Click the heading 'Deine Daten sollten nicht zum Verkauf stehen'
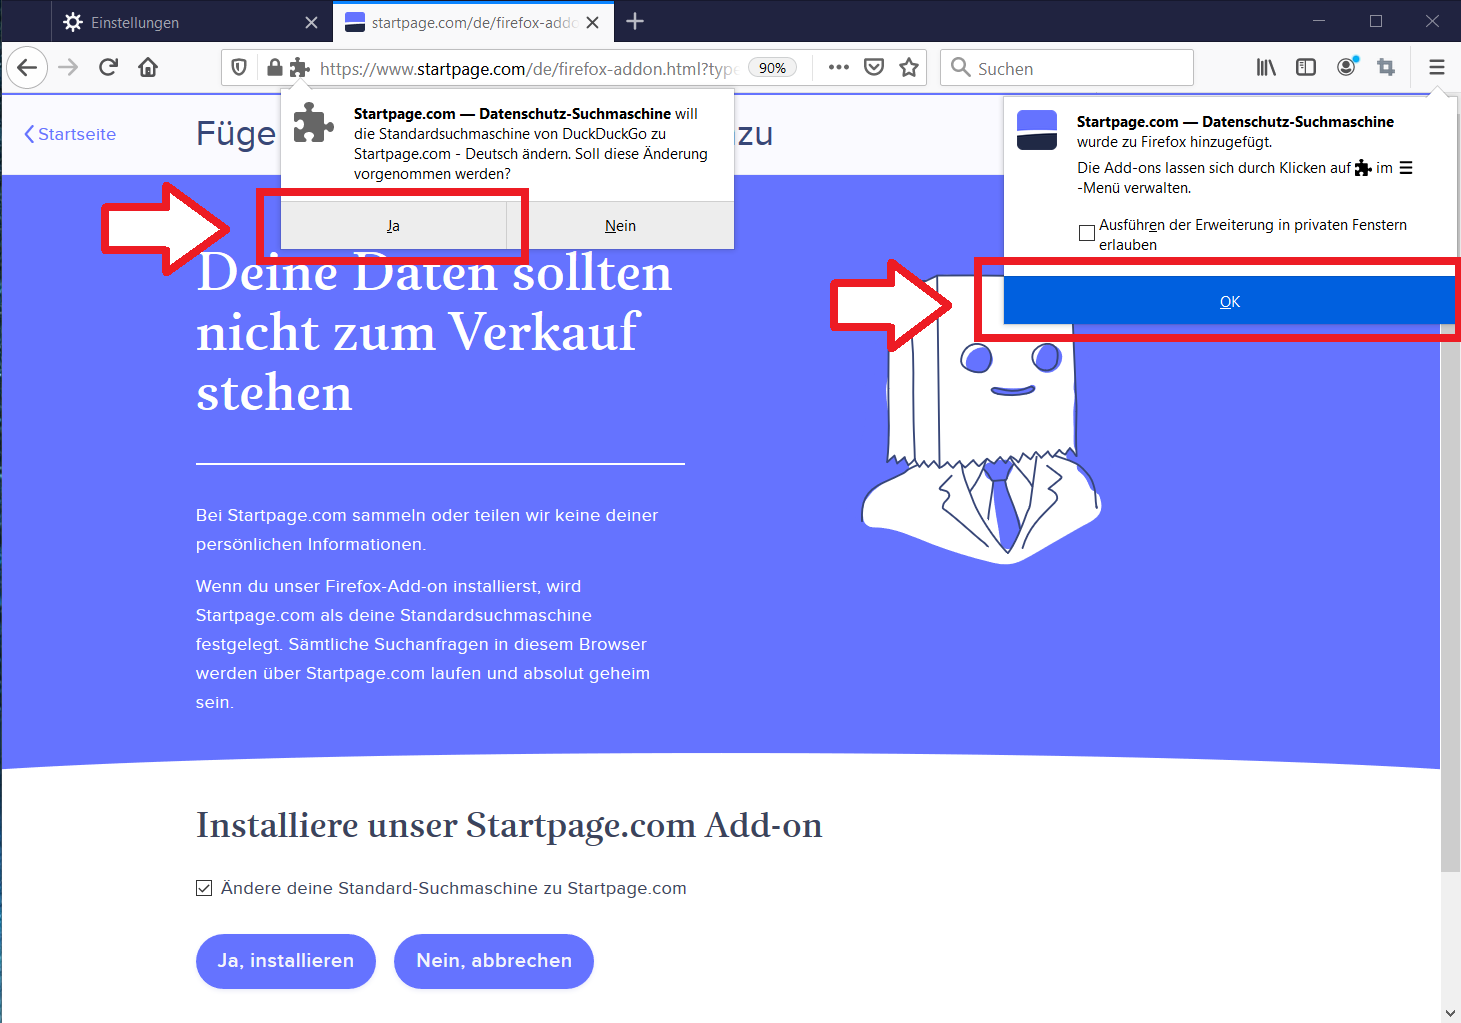1461x1023 pixels. coord(434,332)
